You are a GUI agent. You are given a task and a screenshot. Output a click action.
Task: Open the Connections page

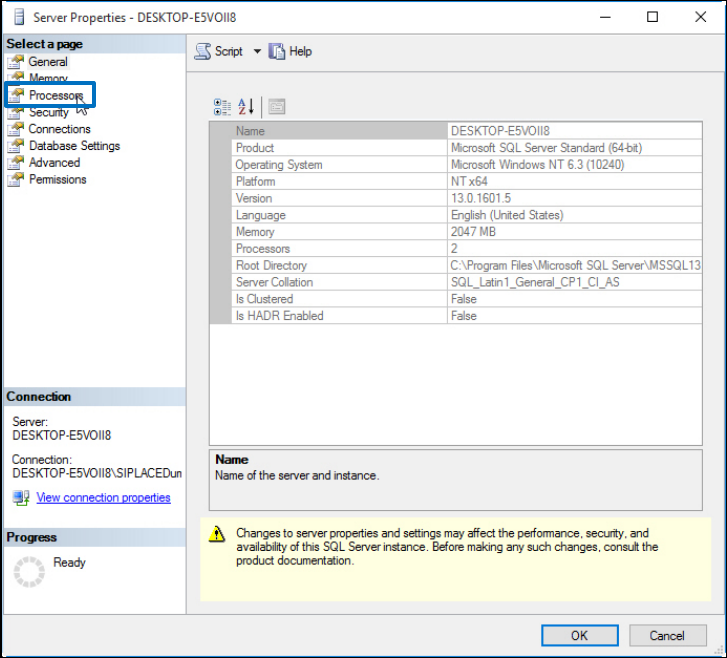59,129
